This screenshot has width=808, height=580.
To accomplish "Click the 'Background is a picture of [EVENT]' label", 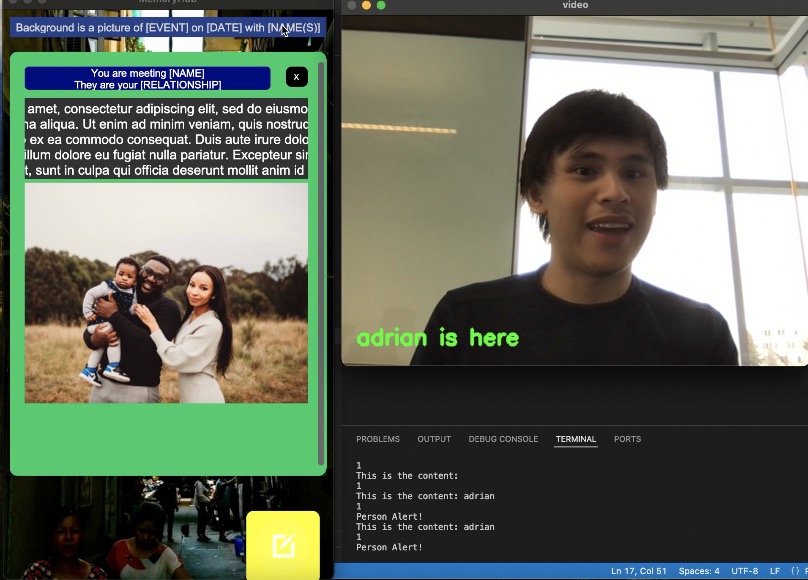I will click(x=168, y=28).
